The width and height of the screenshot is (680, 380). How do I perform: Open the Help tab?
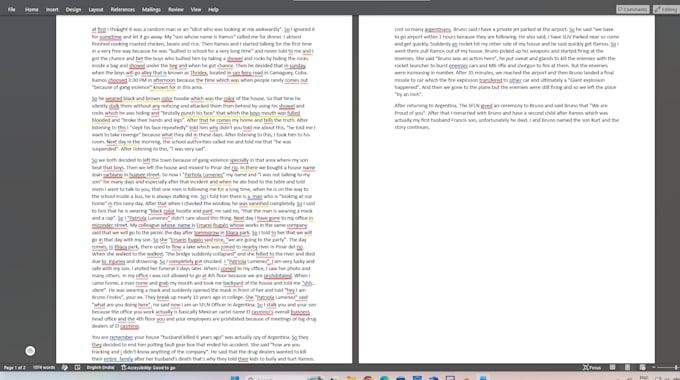[x=213, y=10]
